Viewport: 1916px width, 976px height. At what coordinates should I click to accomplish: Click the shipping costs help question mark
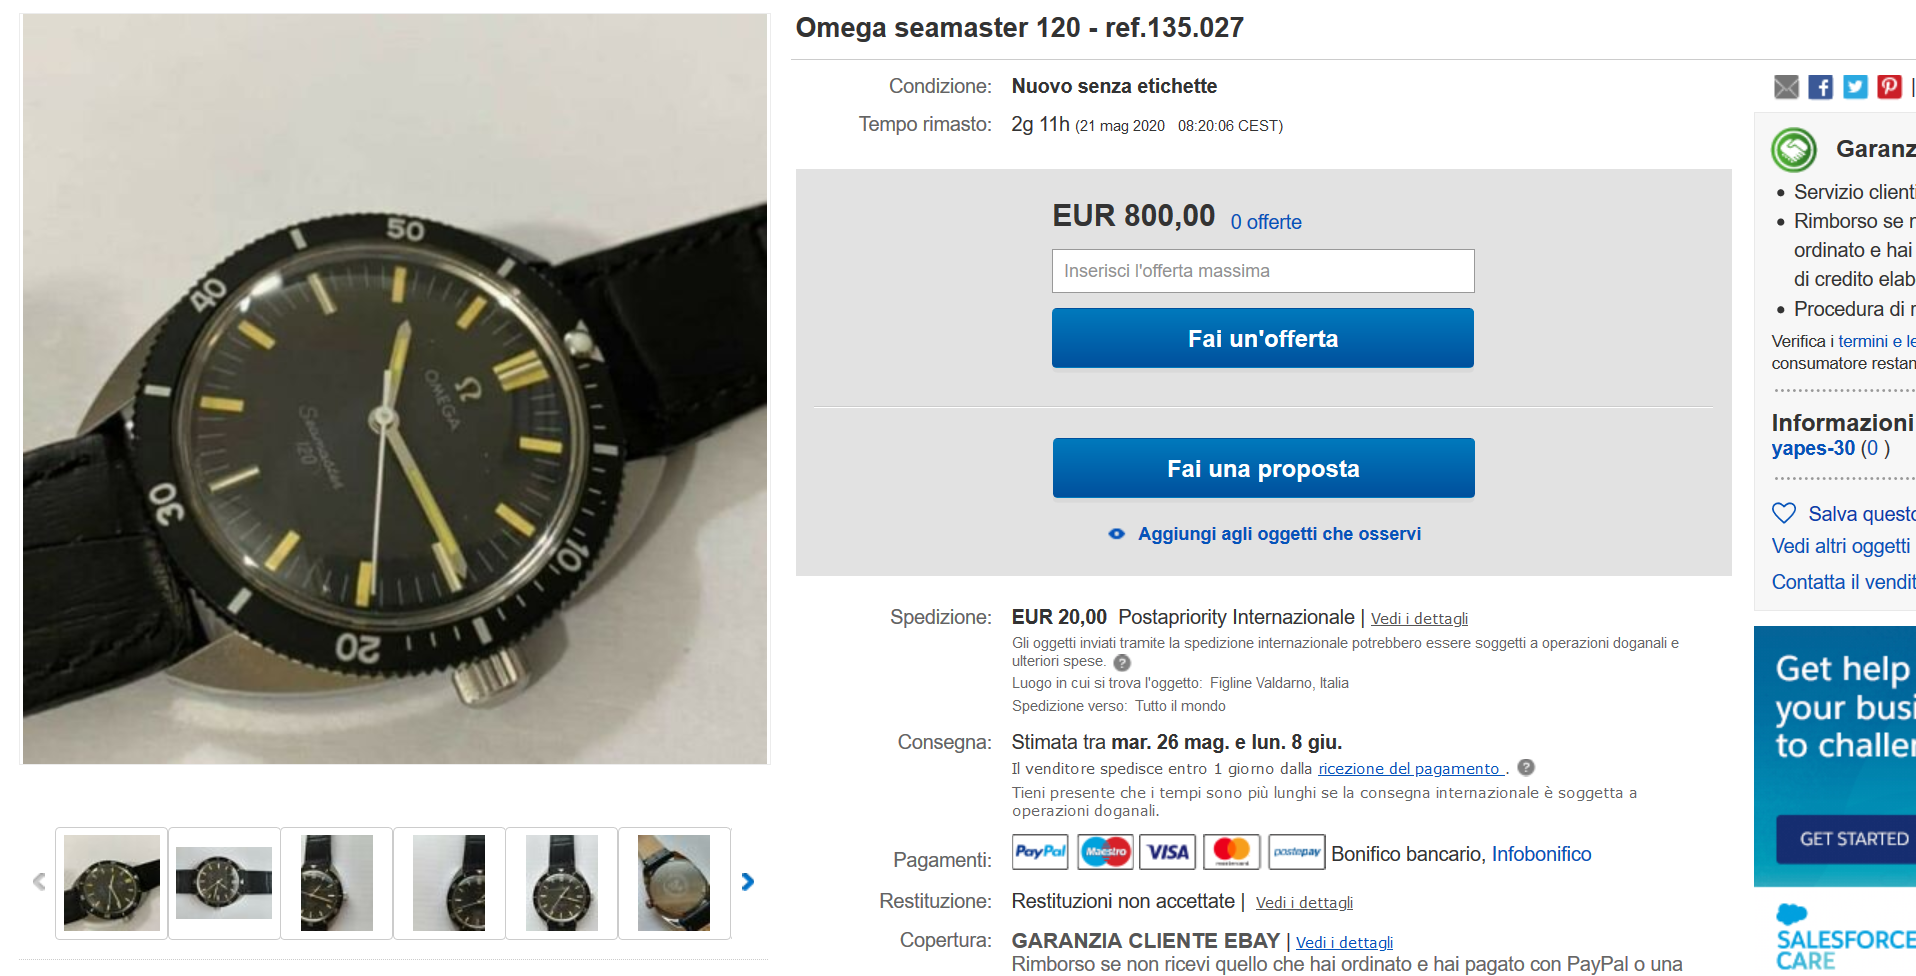(1122, 662)
